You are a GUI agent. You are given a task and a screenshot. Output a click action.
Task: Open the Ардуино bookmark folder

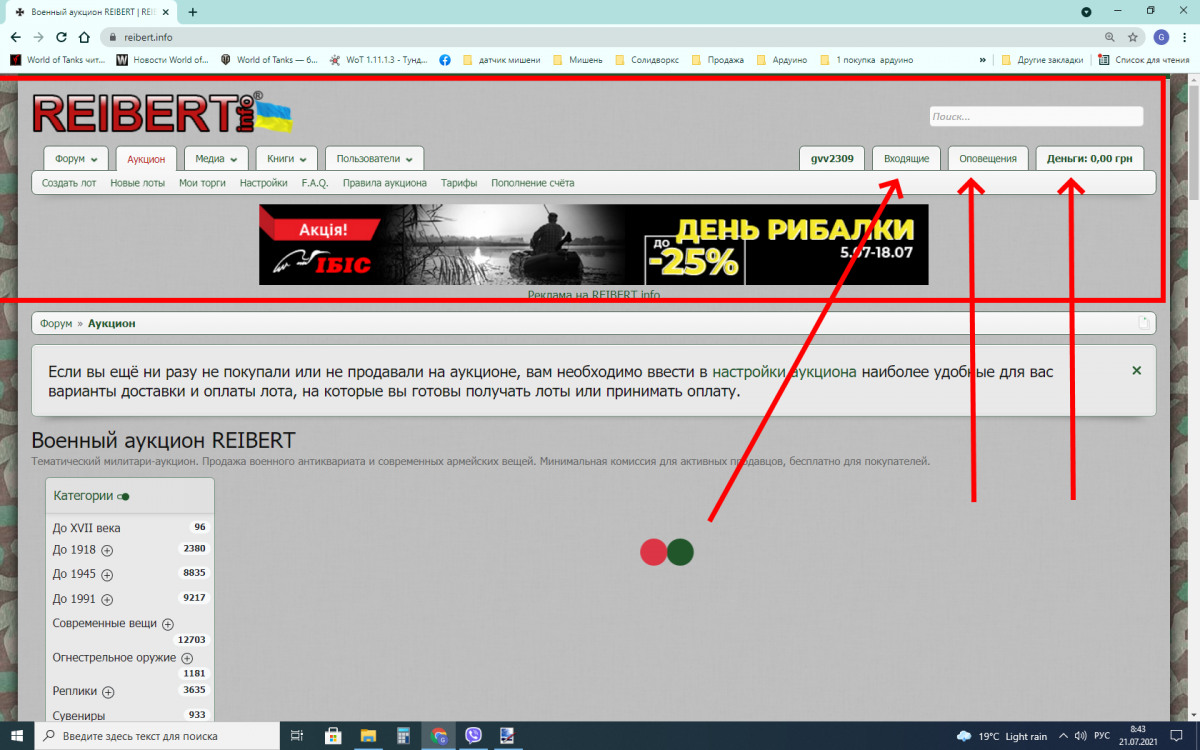(x=781, y=60)
